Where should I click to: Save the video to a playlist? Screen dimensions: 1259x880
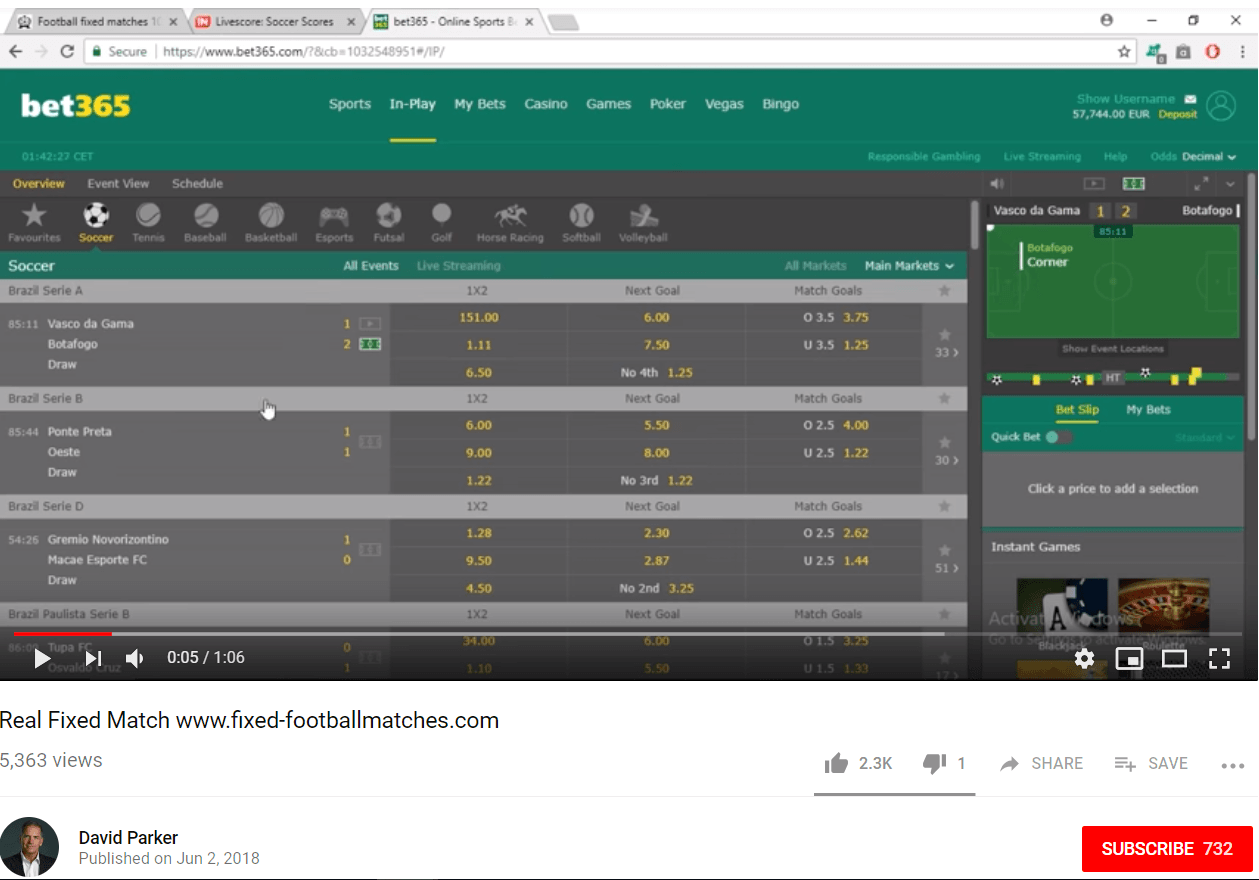[x=1151, y=764]
